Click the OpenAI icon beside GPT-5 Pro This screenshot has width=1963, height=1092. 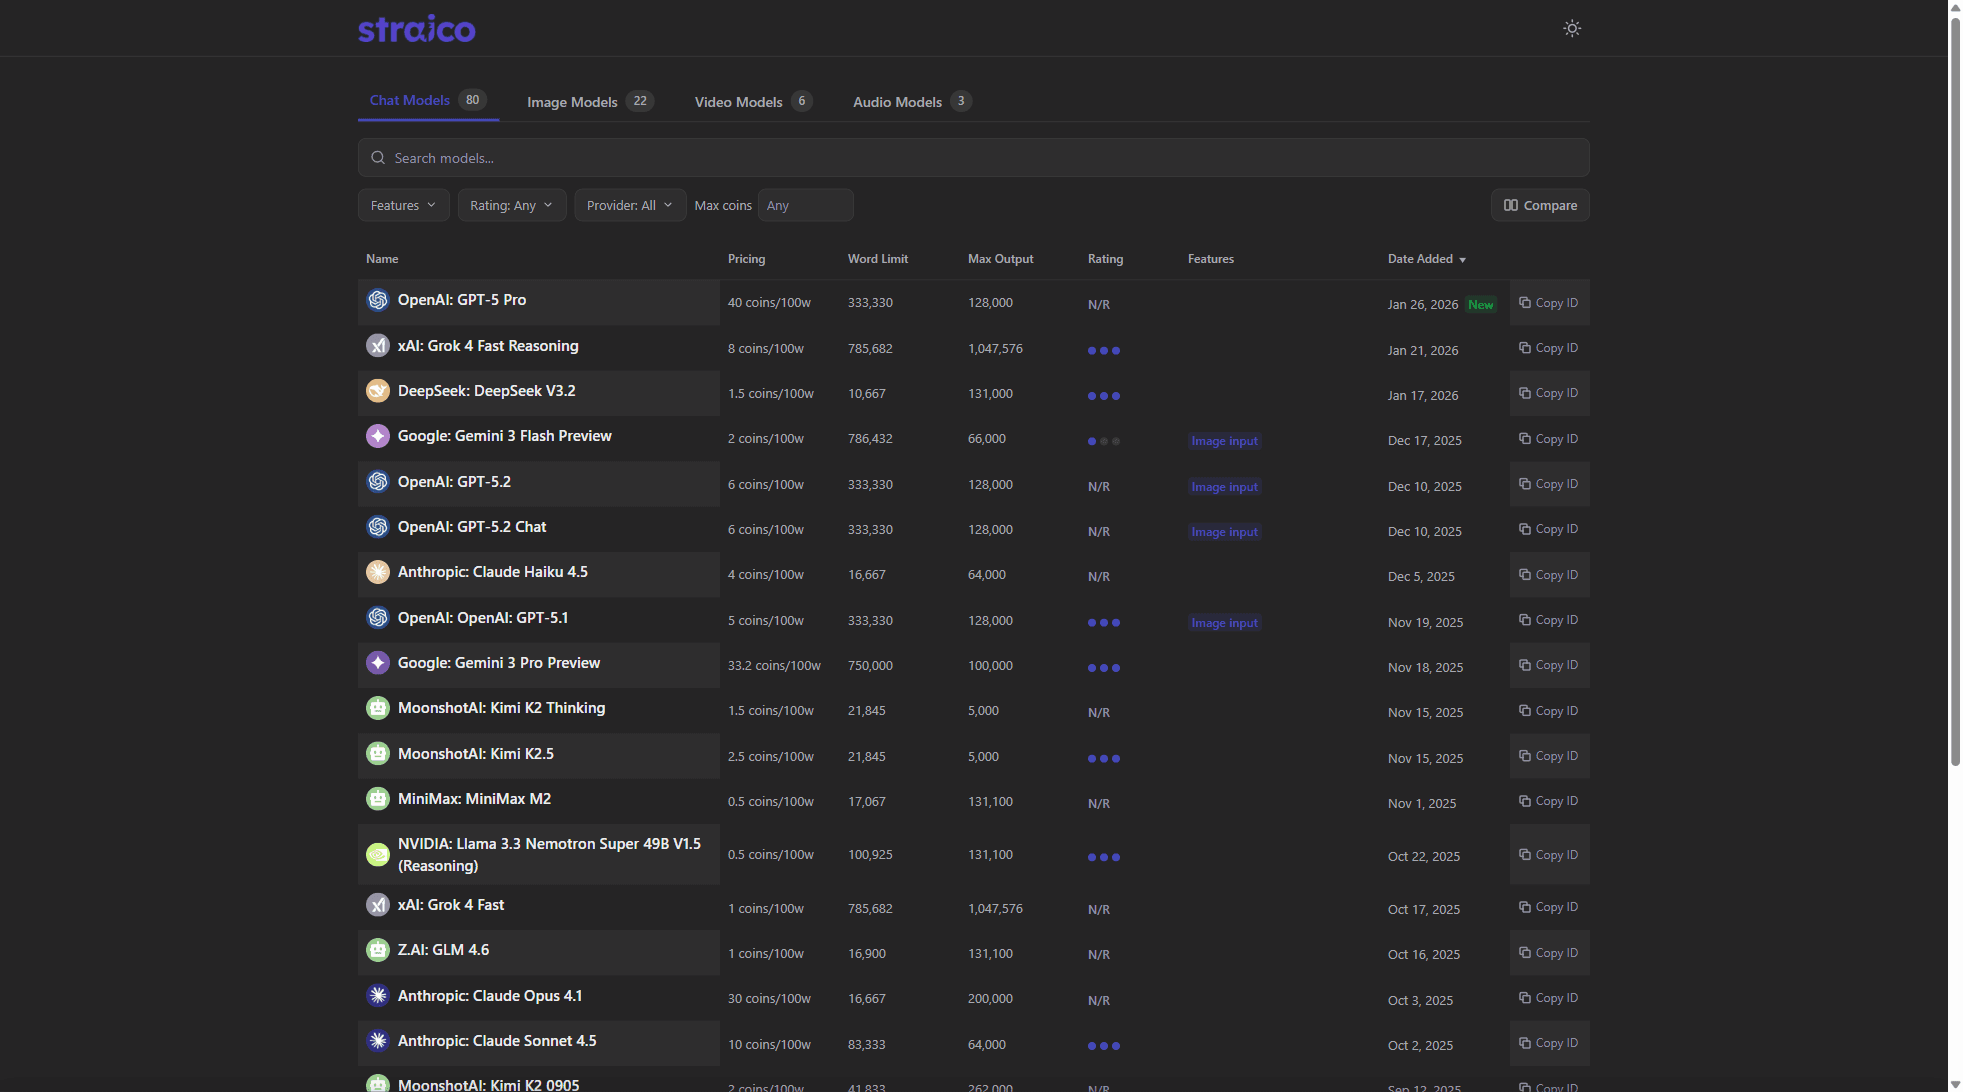378,300
